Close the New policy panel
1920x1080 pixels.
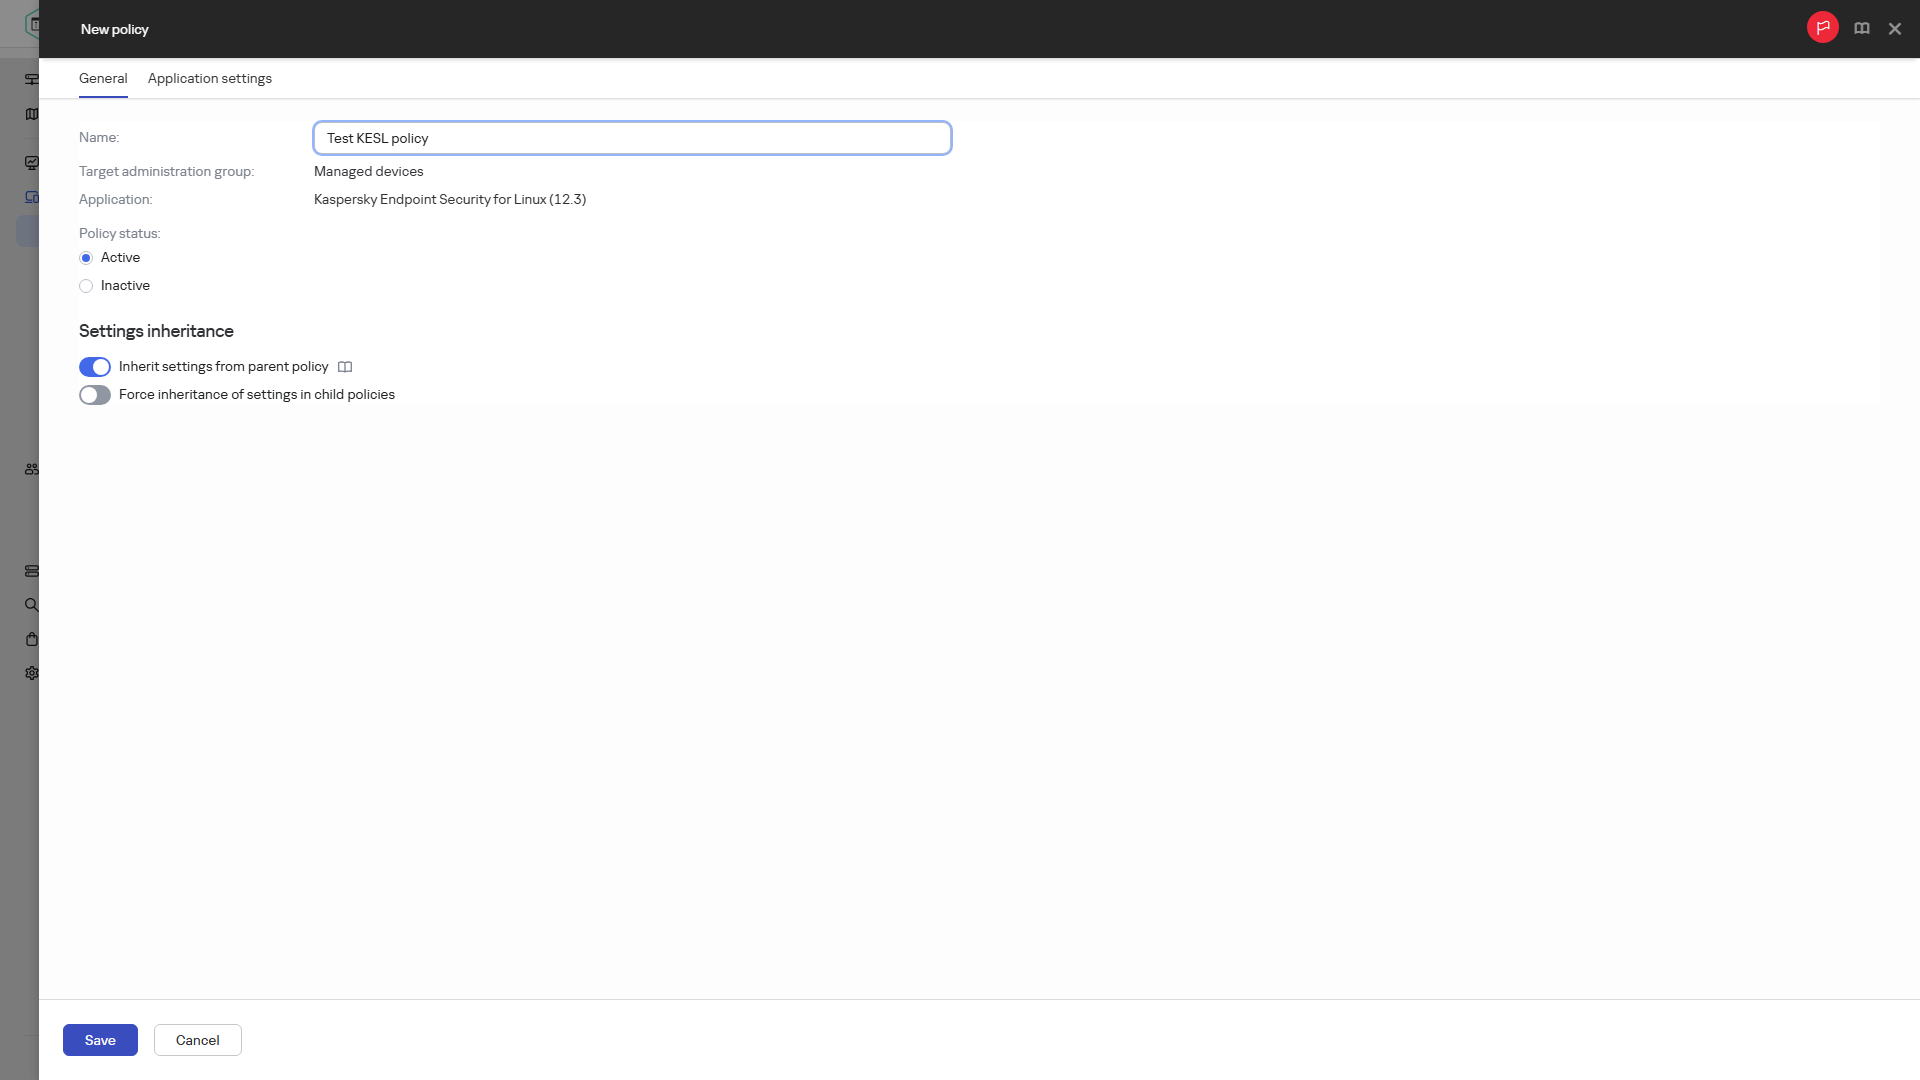click(x=1895, y=29)
